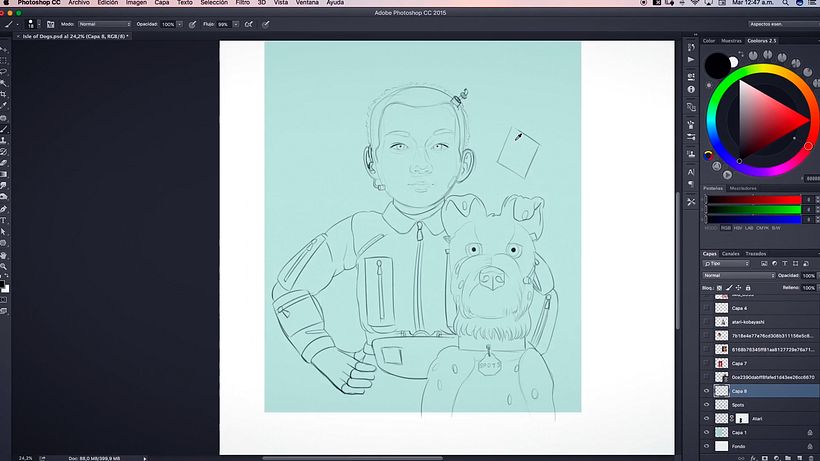Screen dimensions: 820x461
Task: Select the Gradient tool
Action: (4, 175)
